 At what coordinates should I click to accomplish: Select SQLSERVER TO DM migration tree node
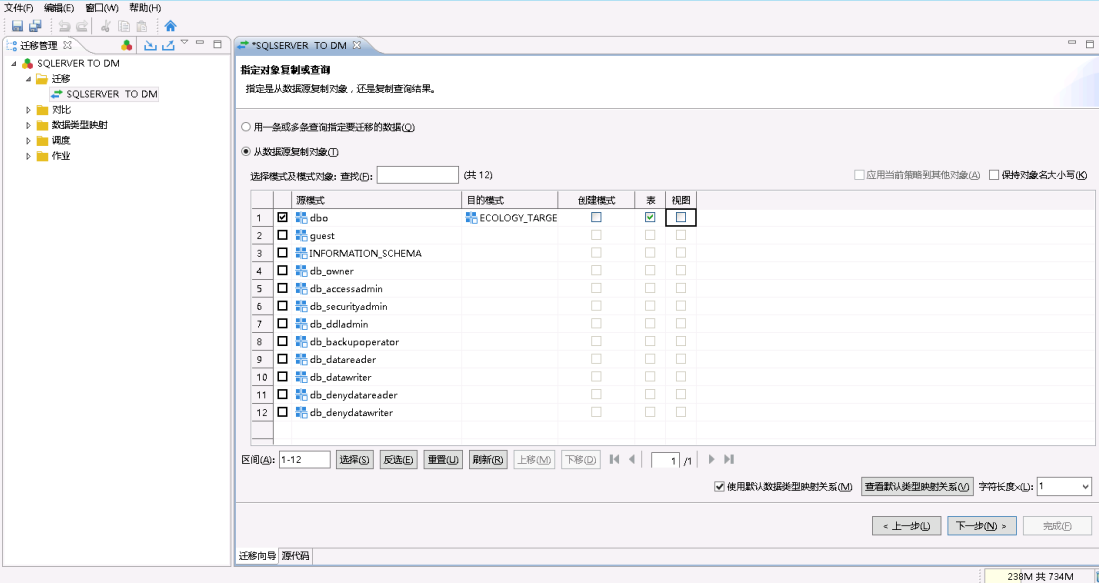pyautogui.click(x=105, y=94)
